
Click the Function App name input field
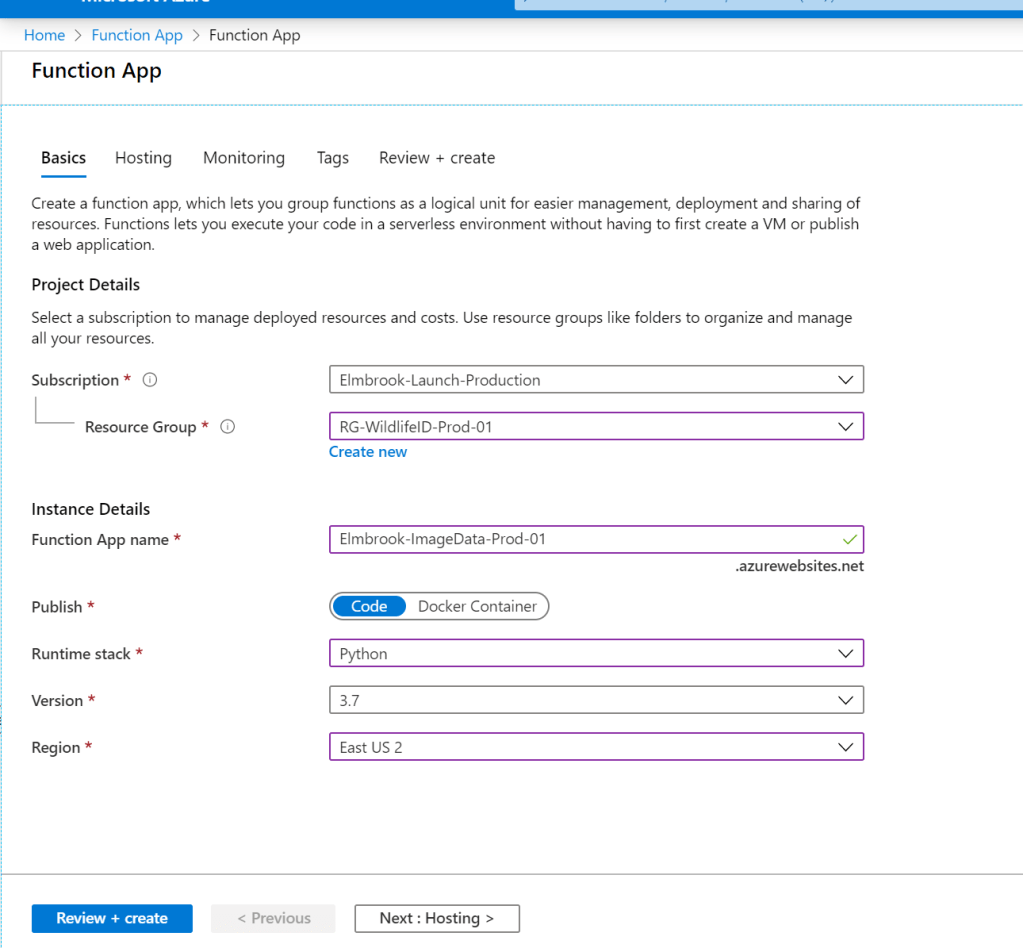(580, 540)
